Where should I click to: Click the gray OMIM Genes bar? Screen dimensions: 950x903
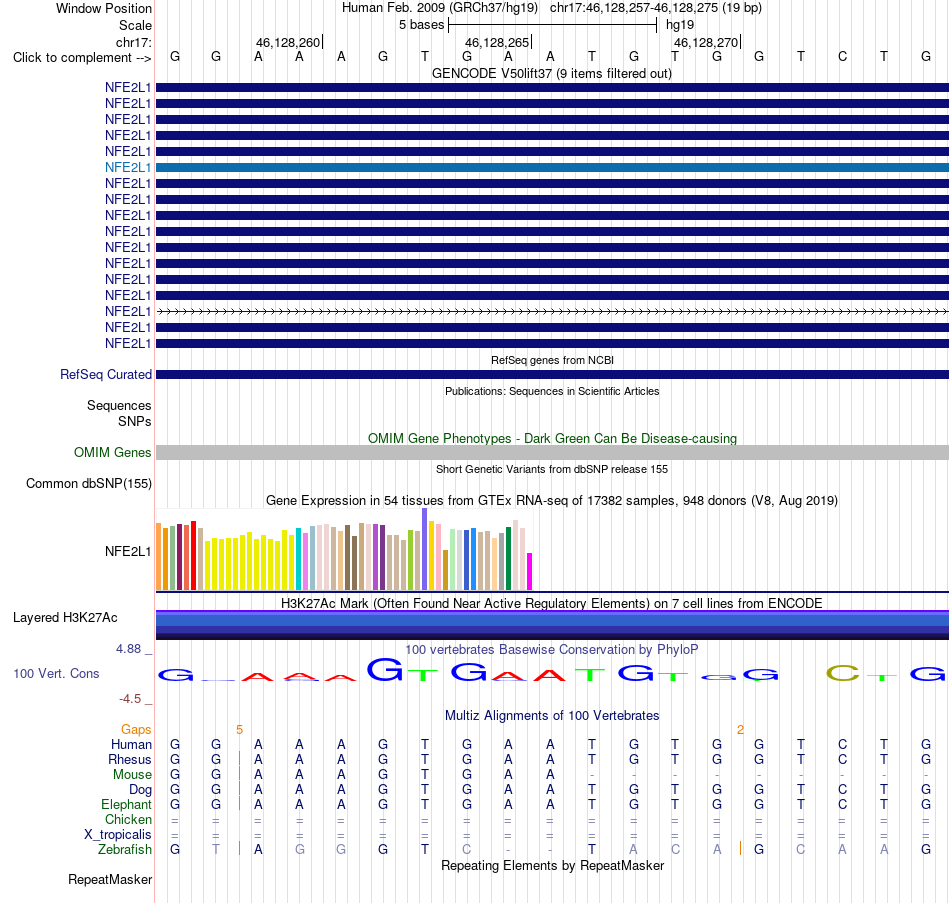point(553,452)
